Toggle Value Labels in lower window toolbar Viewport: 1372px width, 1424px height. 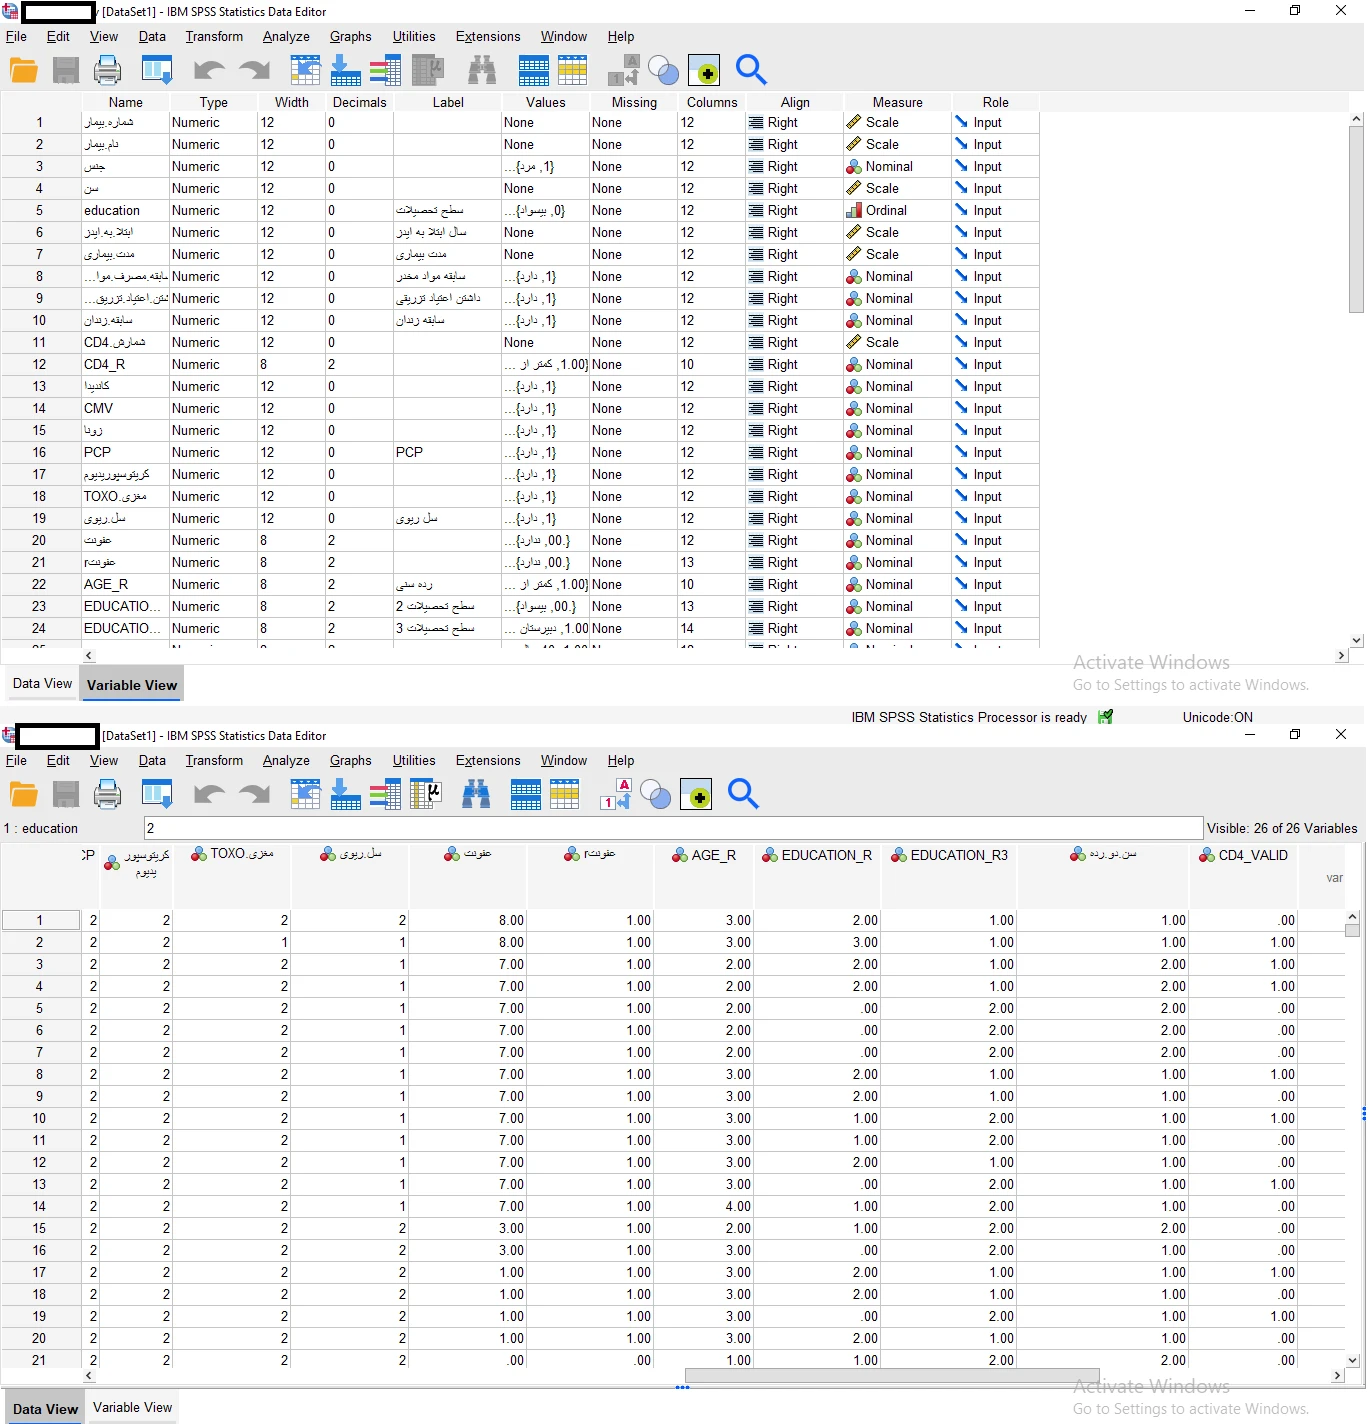coord(616,794)
